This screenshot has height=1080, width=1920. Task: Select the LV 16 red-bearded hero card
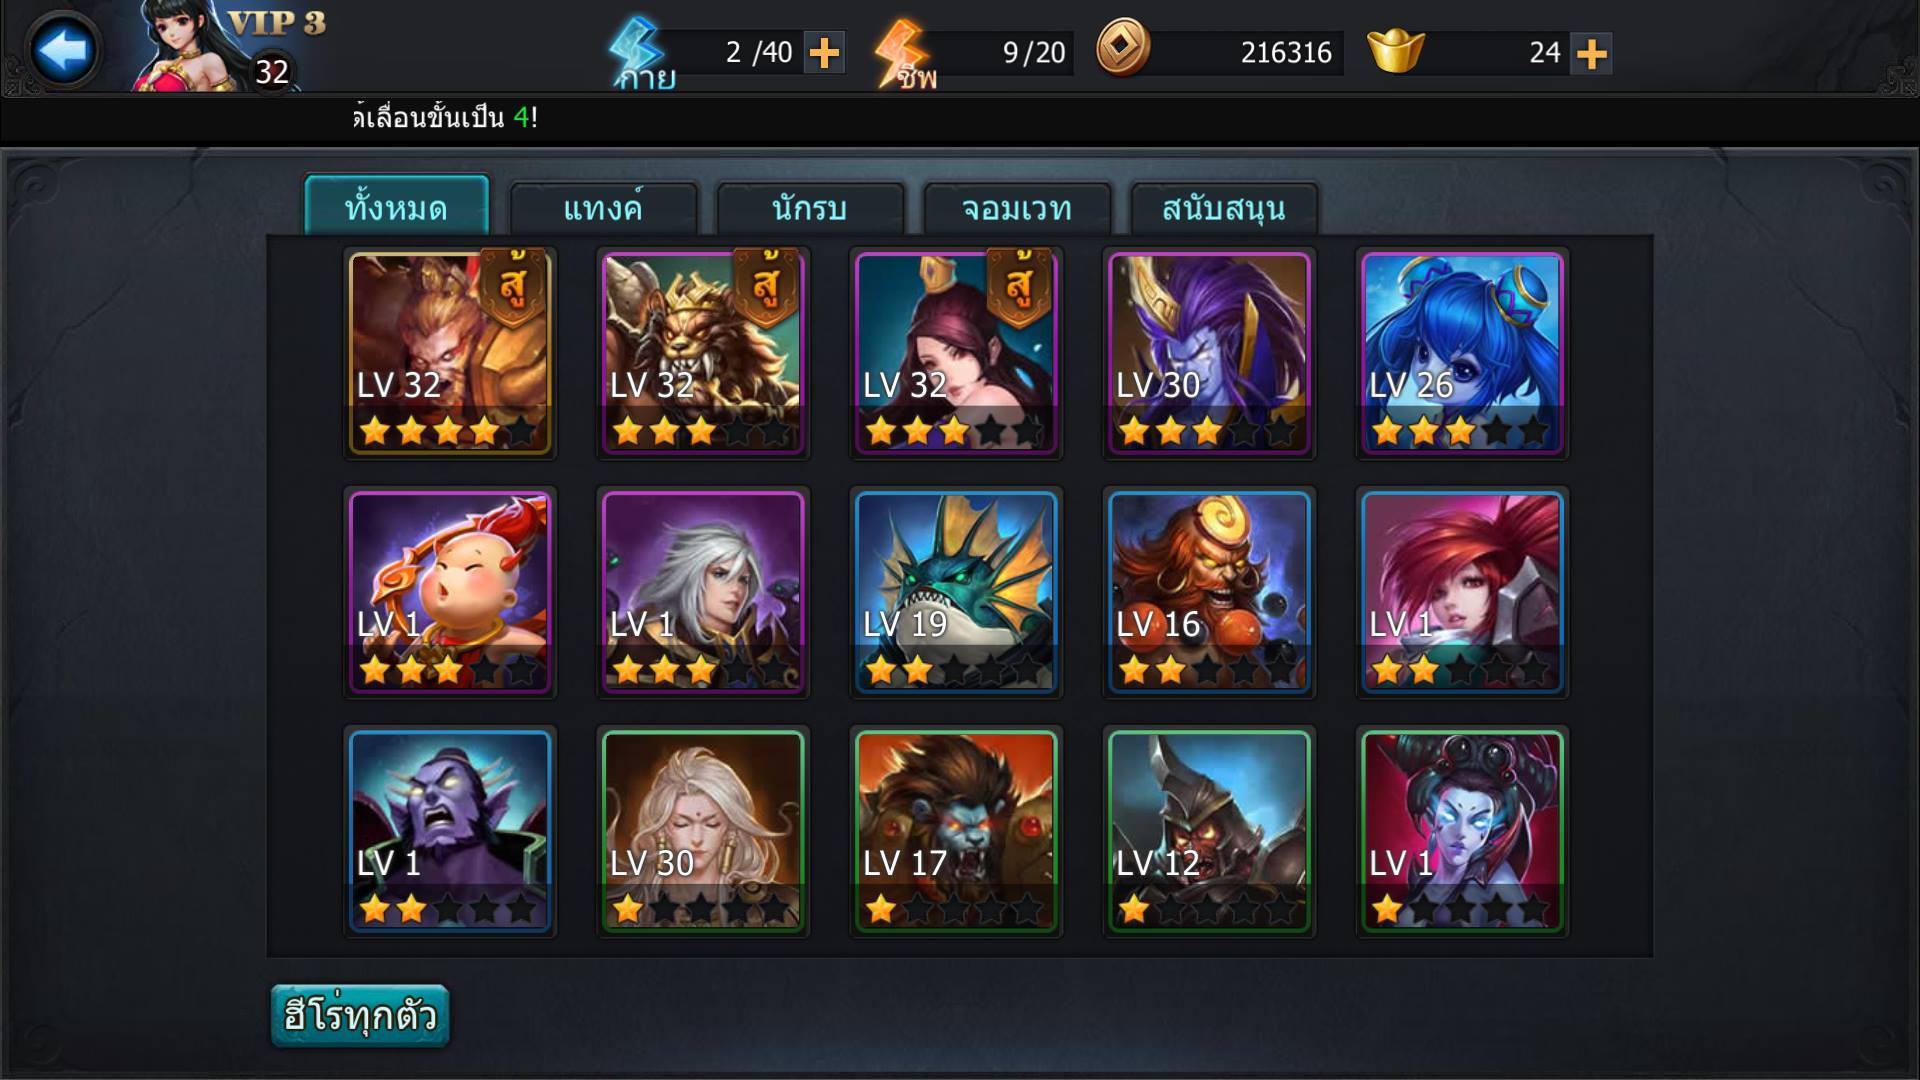(1209, 592)
